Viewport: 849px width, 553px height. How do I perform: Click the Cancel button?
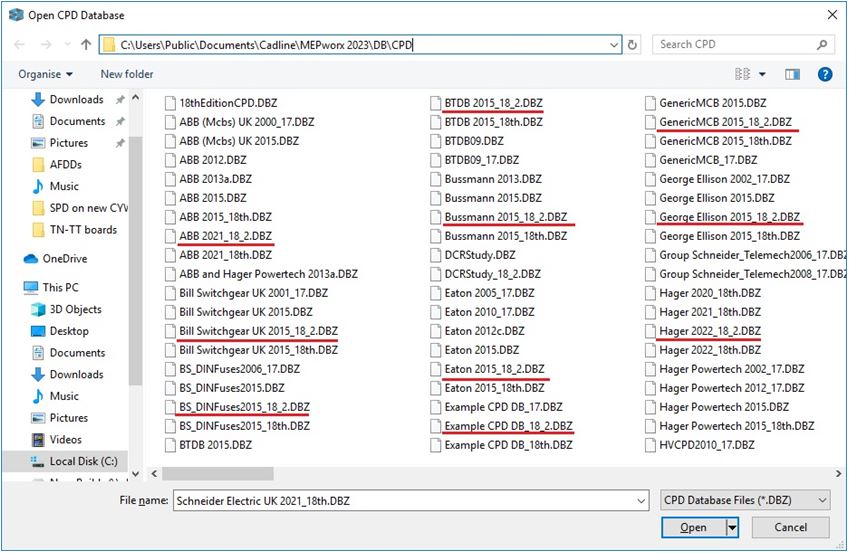[x=791, y=527]
